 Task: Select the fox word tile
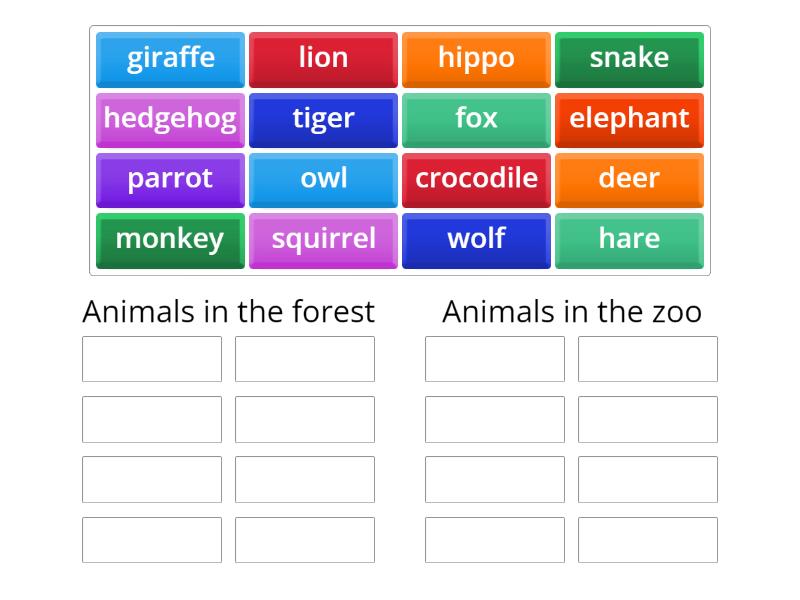476,119
